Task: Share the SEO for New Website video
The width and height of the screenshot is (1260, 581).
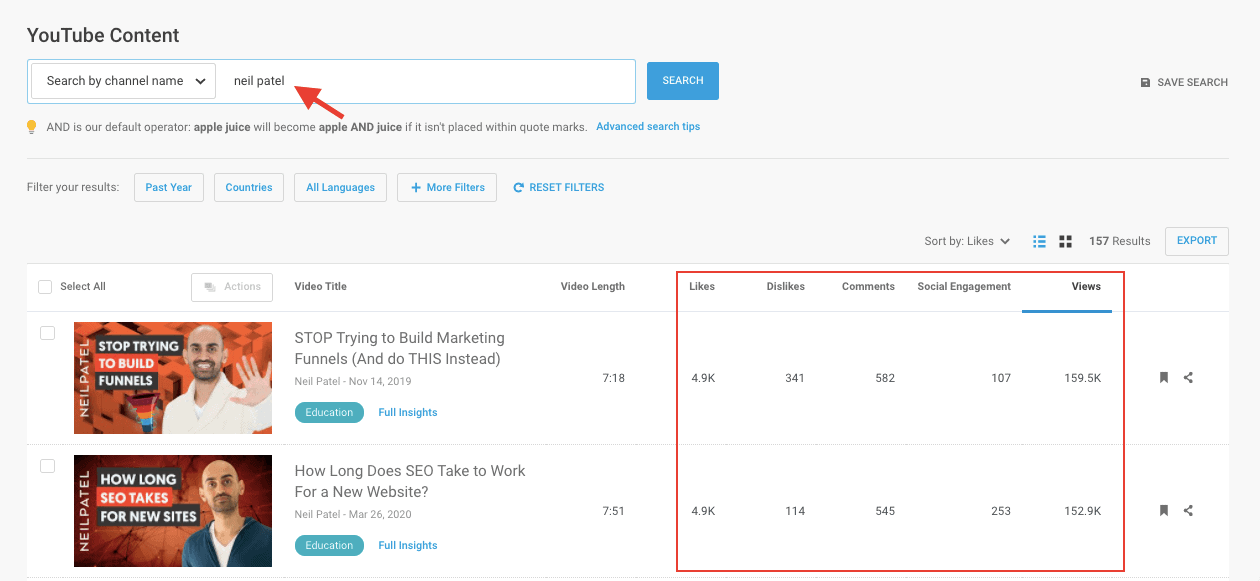Action: click(1188, 511)
